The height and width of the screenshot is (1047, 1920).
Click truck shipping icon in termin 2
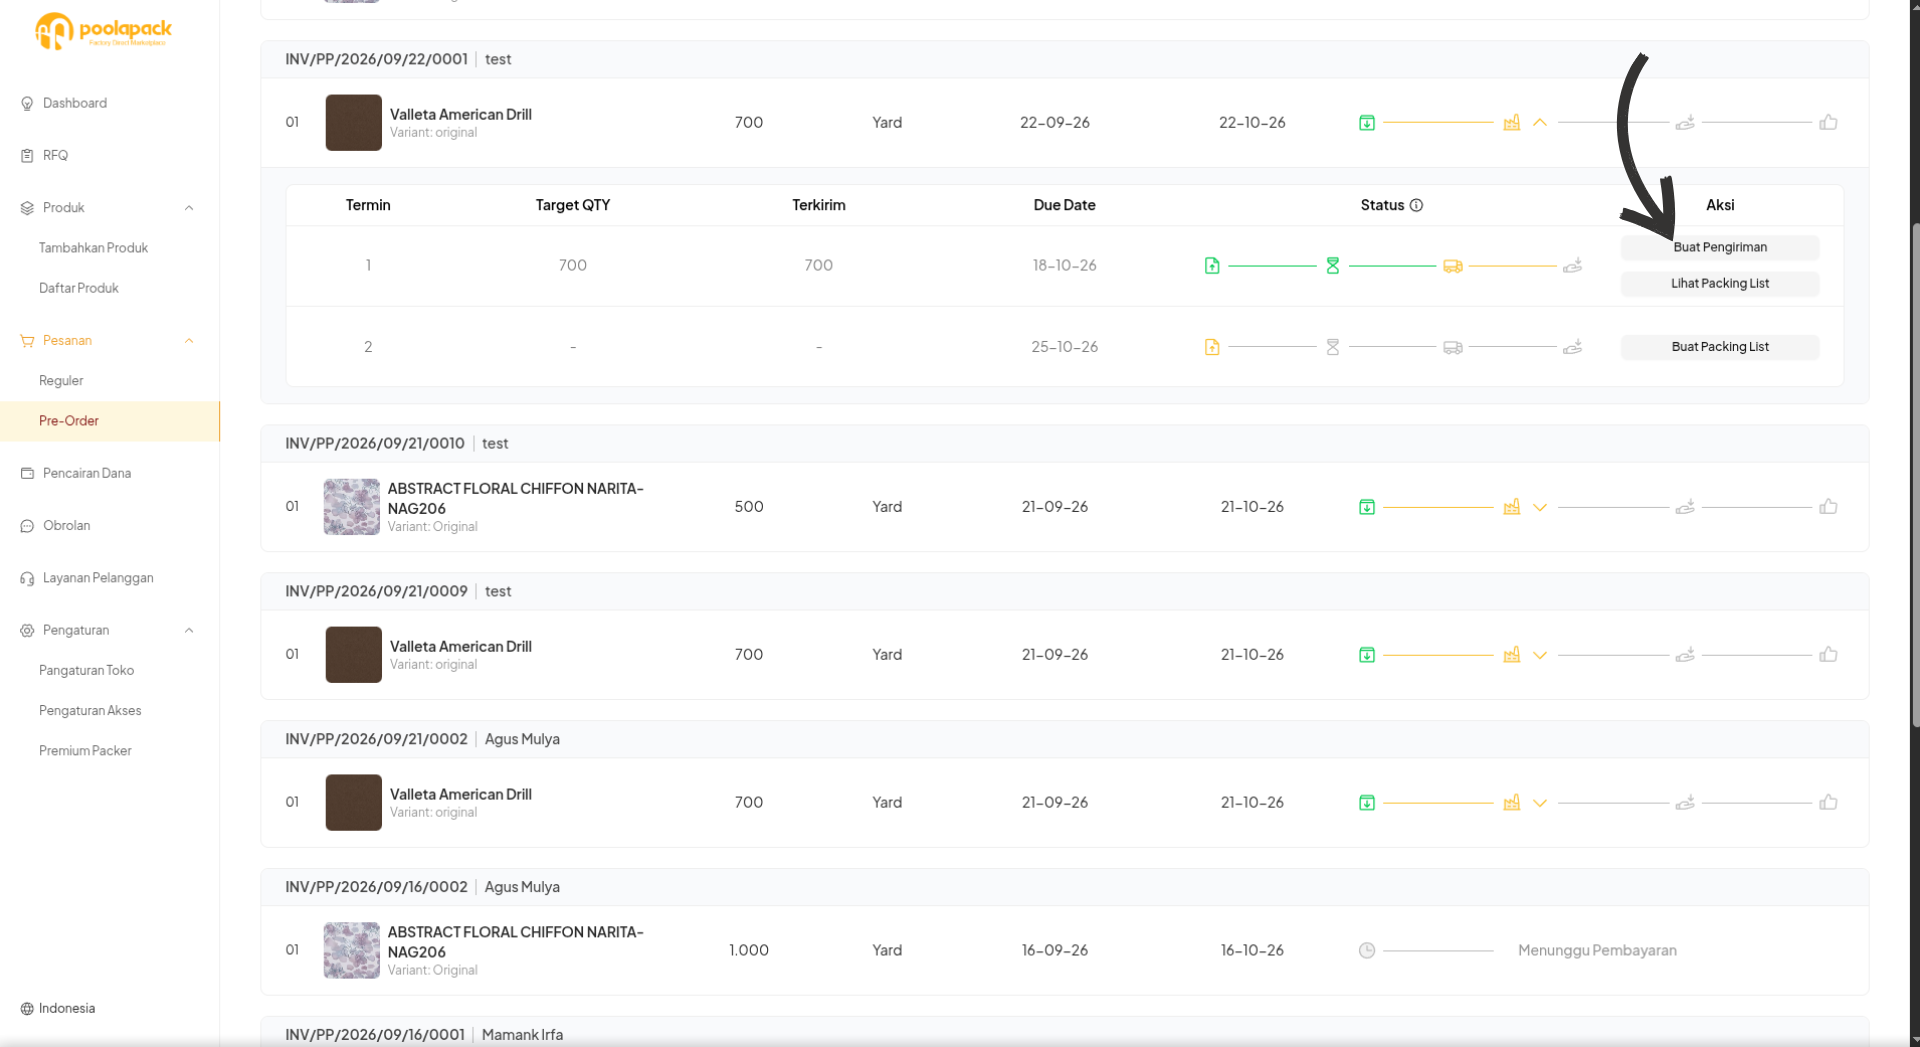click(x=1453, y=348)
